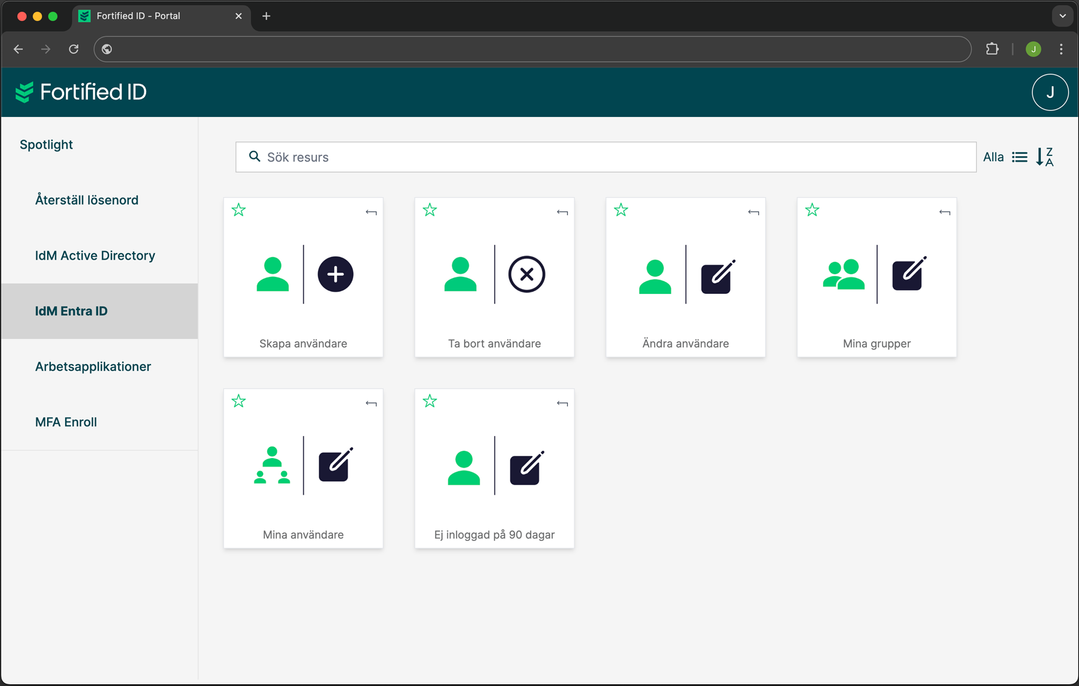Viewport: 1079px width, 686px height.
Task: Click the Mina användare label
Action: (x=303, y=535)
